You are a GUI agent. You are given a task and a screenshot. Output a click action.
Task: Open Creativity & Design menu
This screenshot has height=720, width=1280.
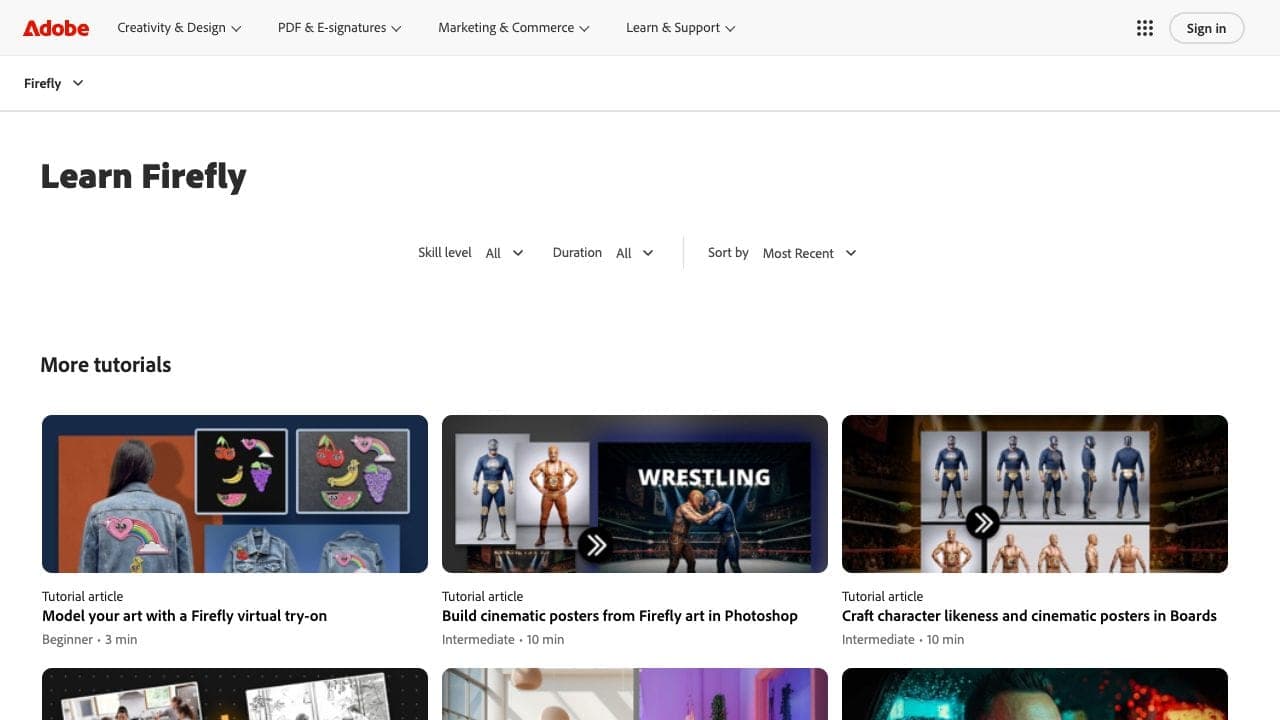coord(179,28)
